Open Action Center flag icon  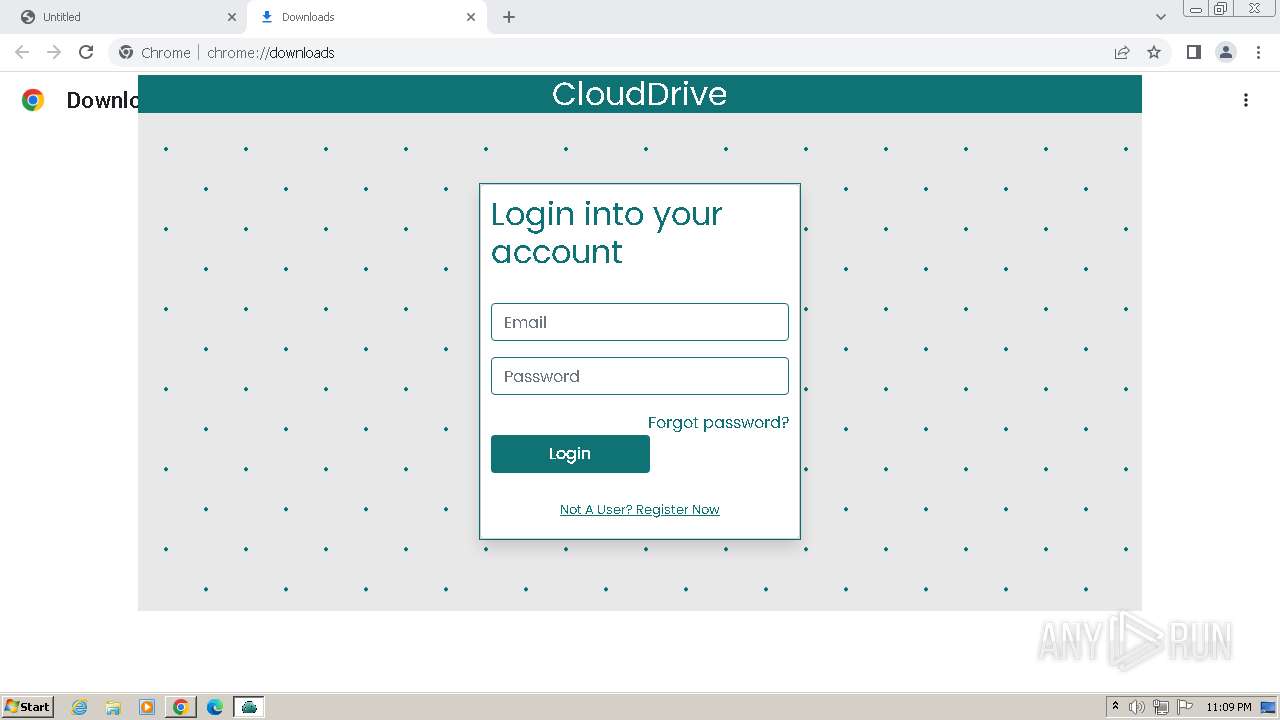1185,707
